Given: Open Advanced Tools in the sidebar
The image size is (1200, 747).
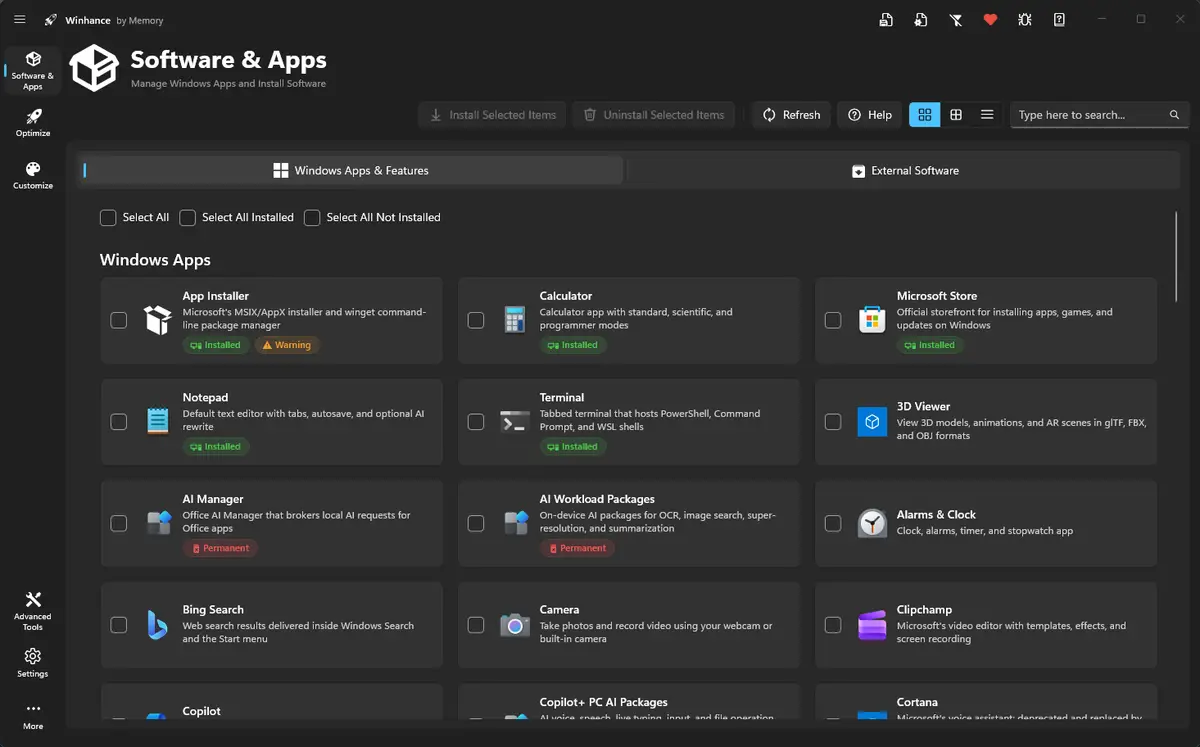Looking at the screenshot, I should (x=33, y=611).
